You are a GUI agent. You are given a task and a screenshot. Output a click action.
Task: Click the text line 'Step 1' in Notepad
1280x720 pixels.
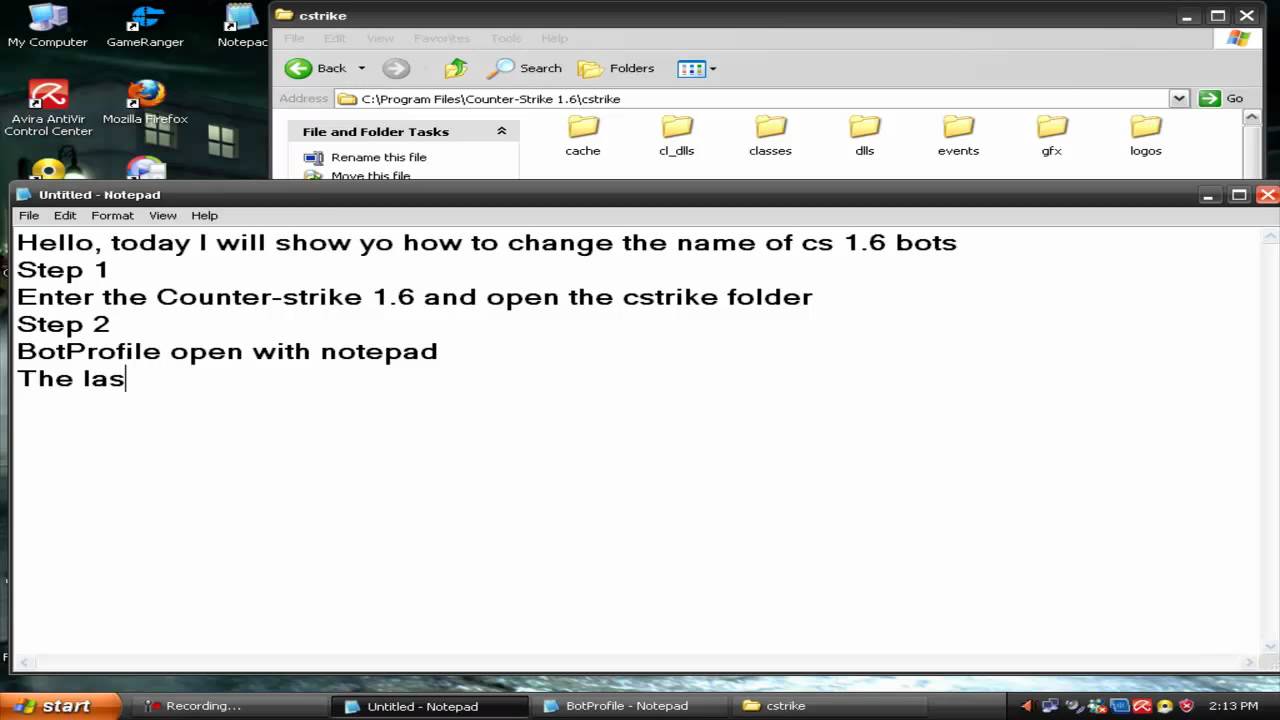(62, 270)
